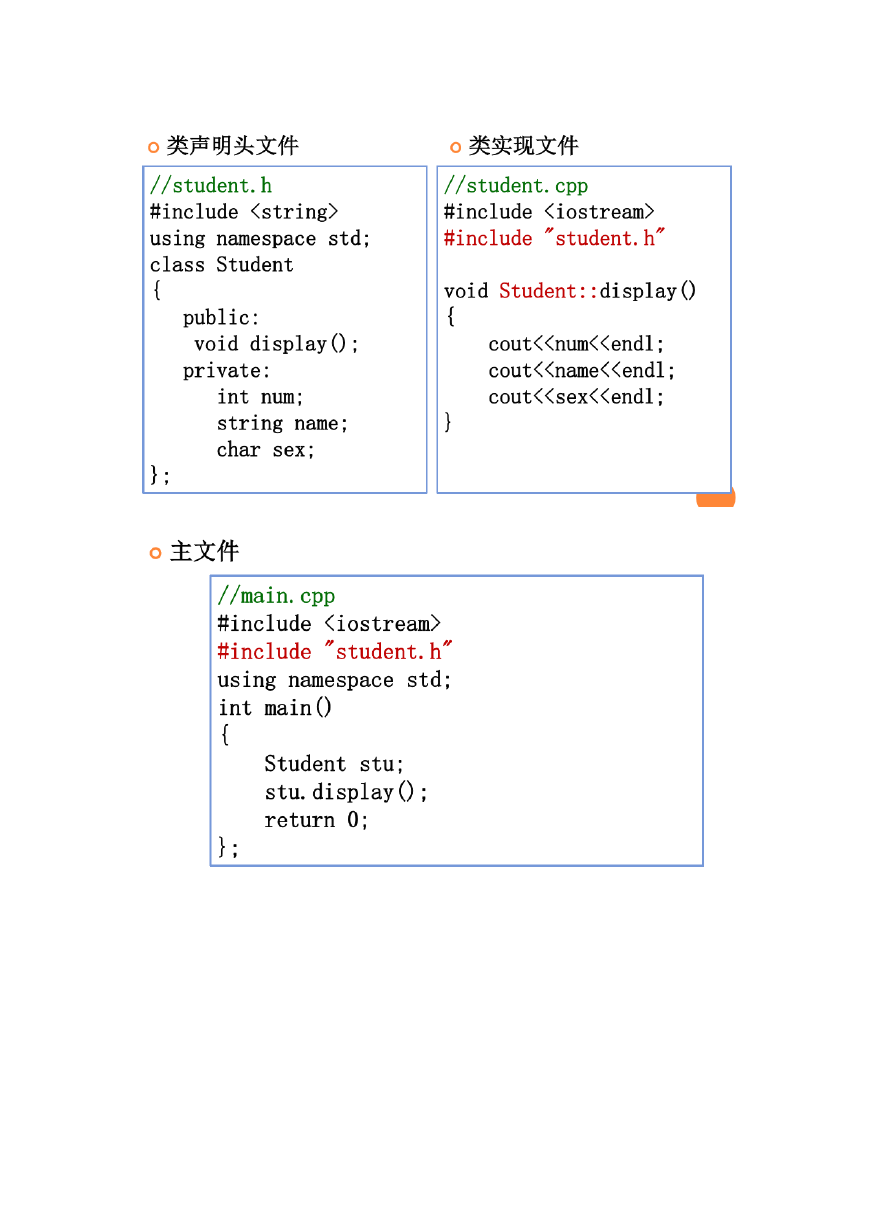The height and width of the screenshot is (1228, 869).
Task: Select the statement "return 0;"
Action: click(x=317, y=820)
